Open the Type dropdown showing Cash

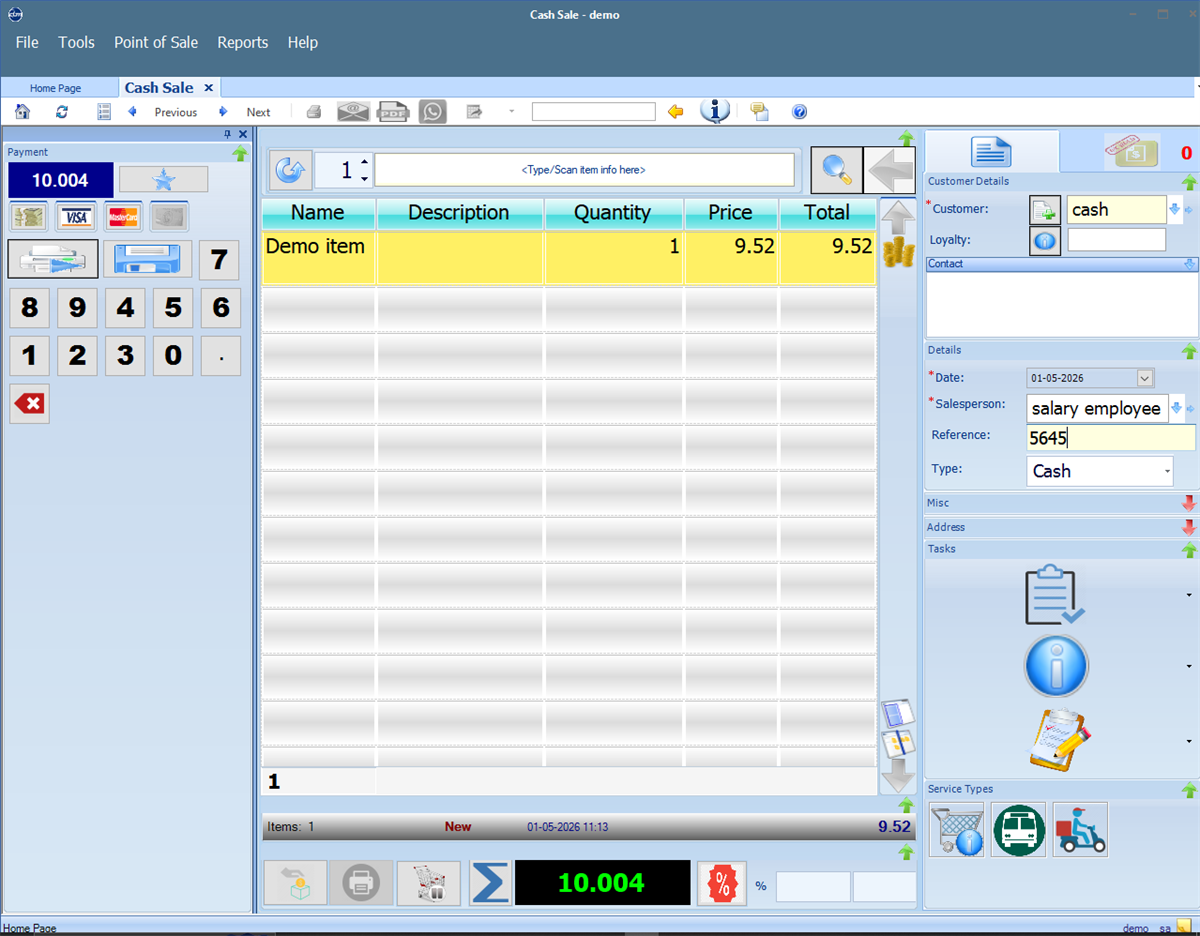point(1167,471)
